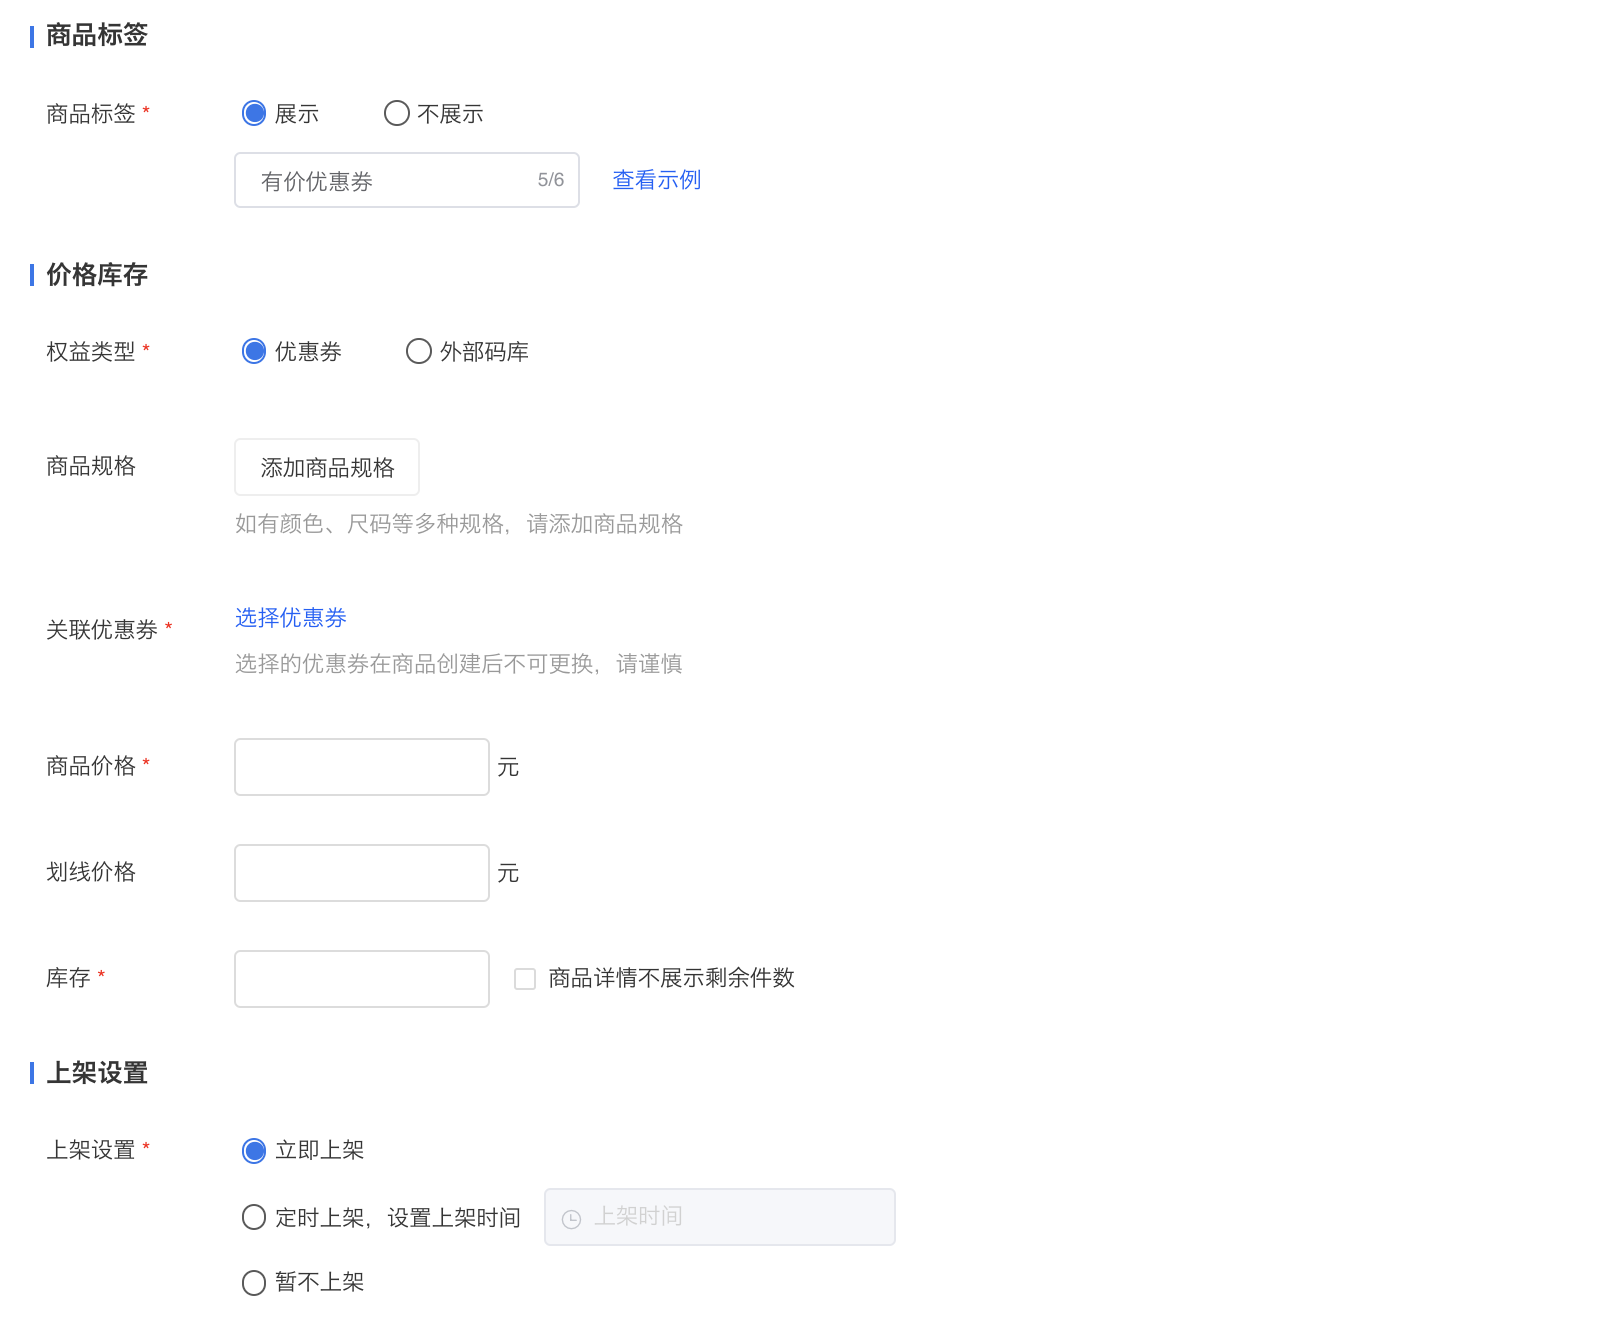The image size is (1598, 1338).
Task: Click the 添加商品规格 button
Action: click(x=327, y=467)
